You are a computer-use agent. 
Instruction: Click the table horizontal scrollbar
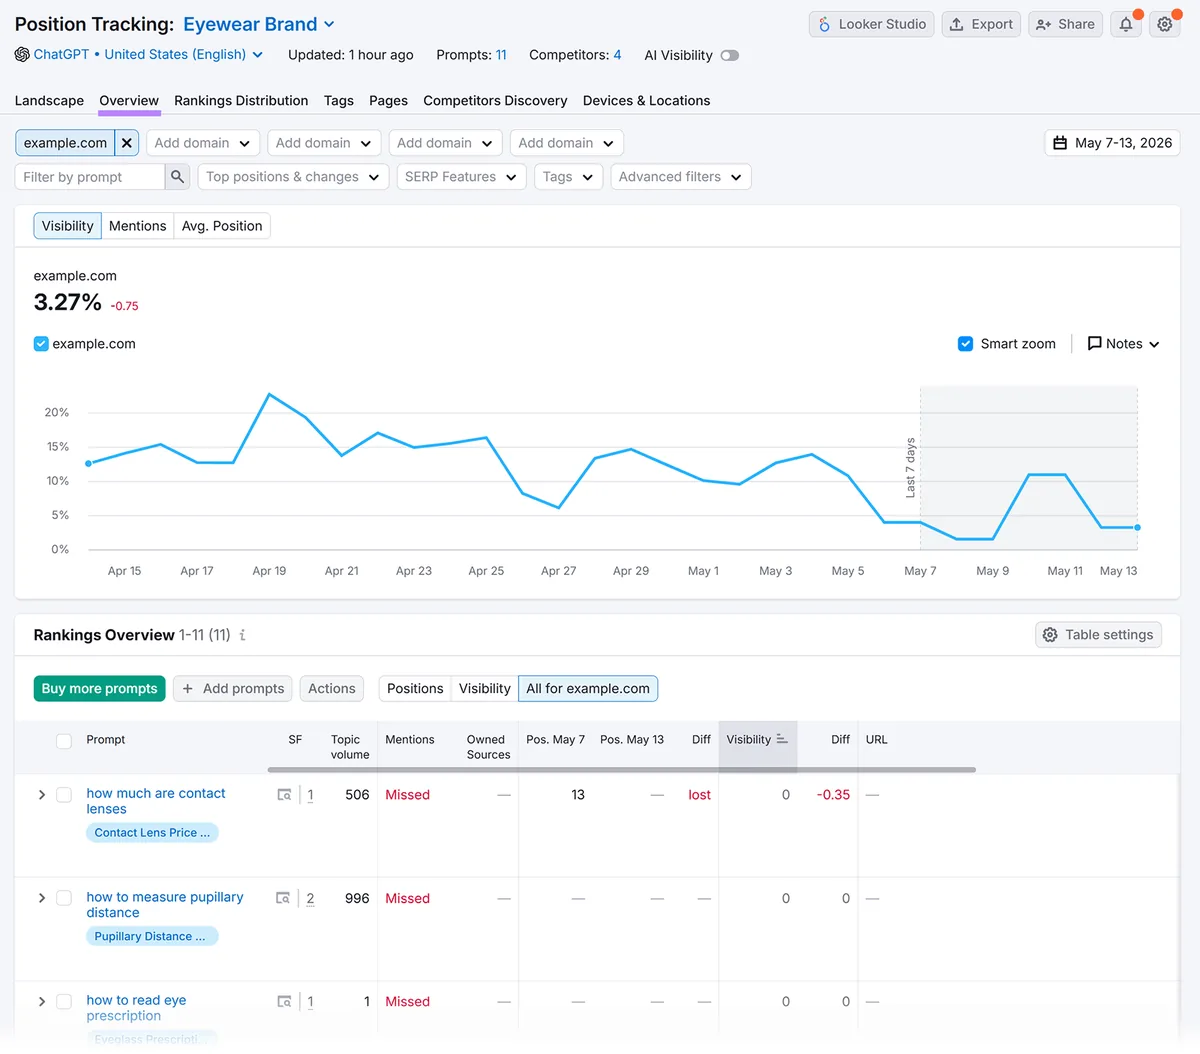(621, 769)
